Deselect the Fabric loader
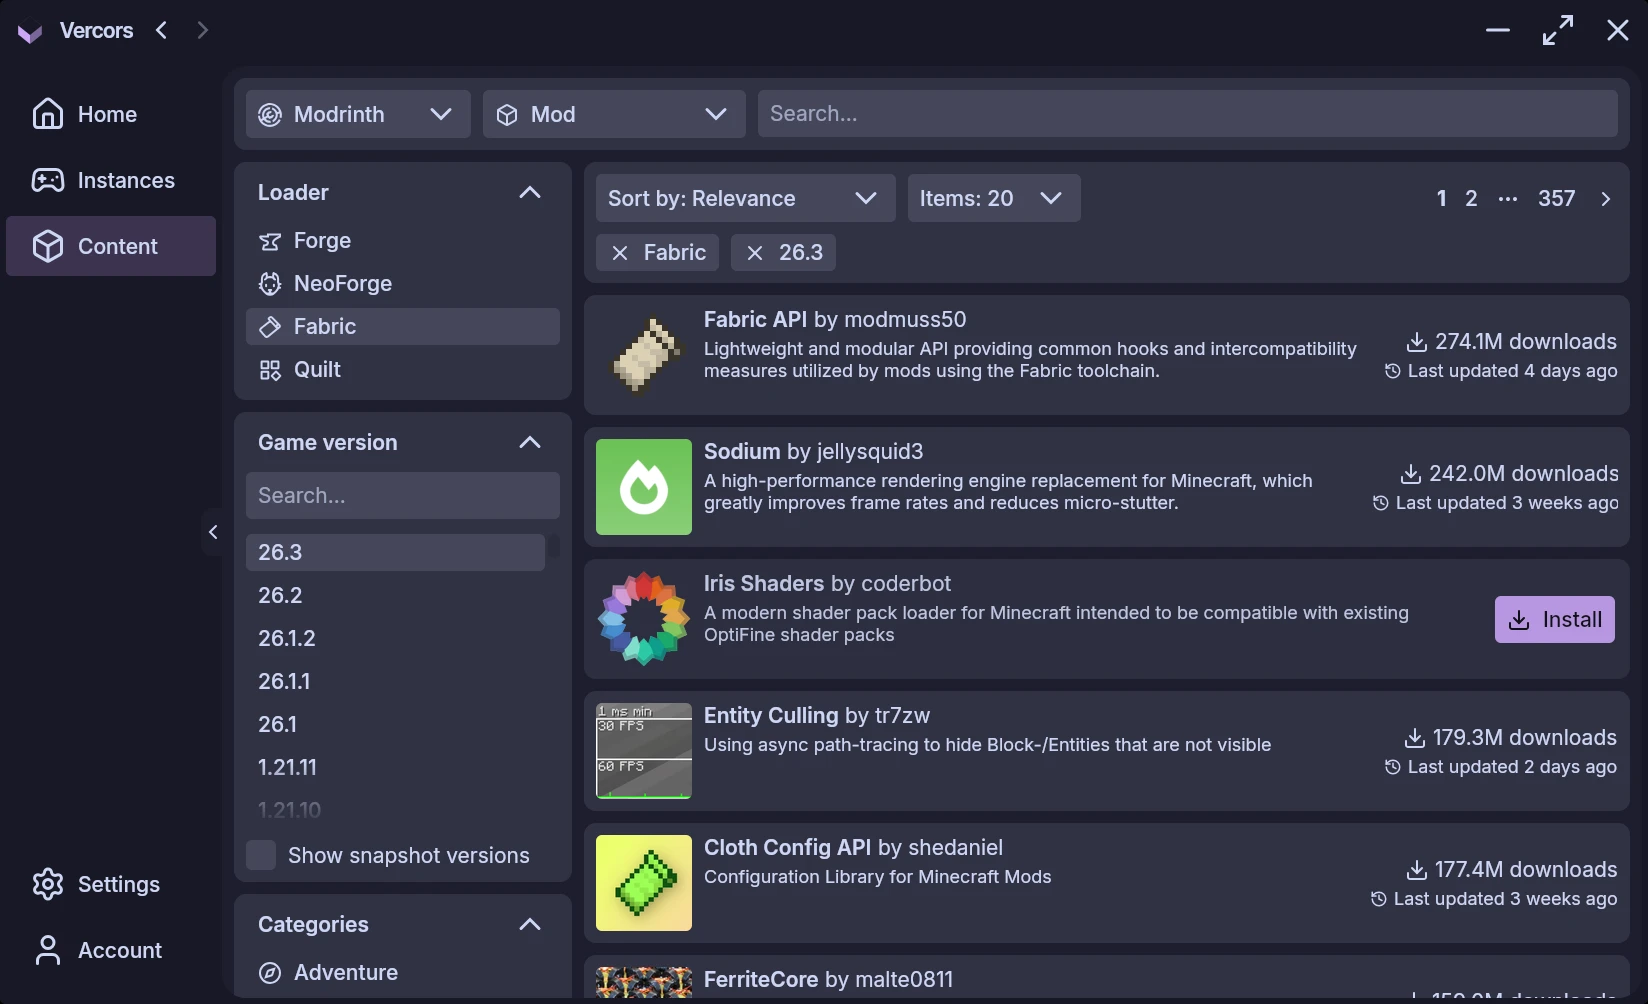This screenshot has height=1004, width=1648. [x=403, y=327]
